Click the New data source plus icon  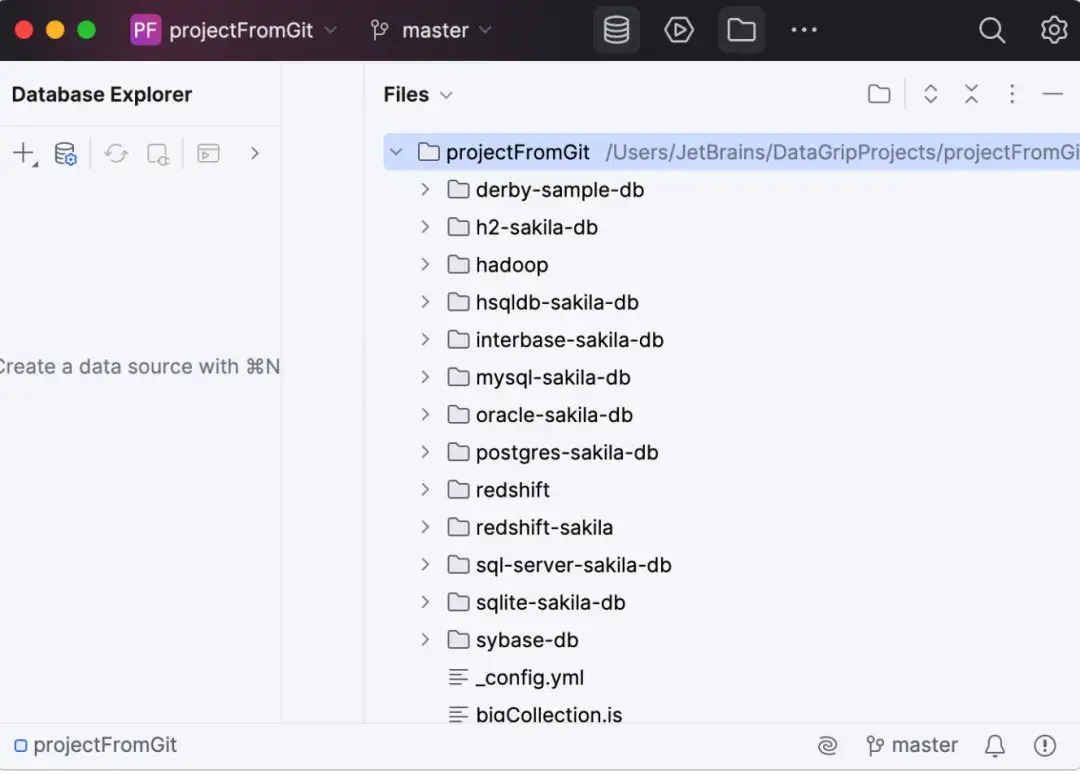23,153
